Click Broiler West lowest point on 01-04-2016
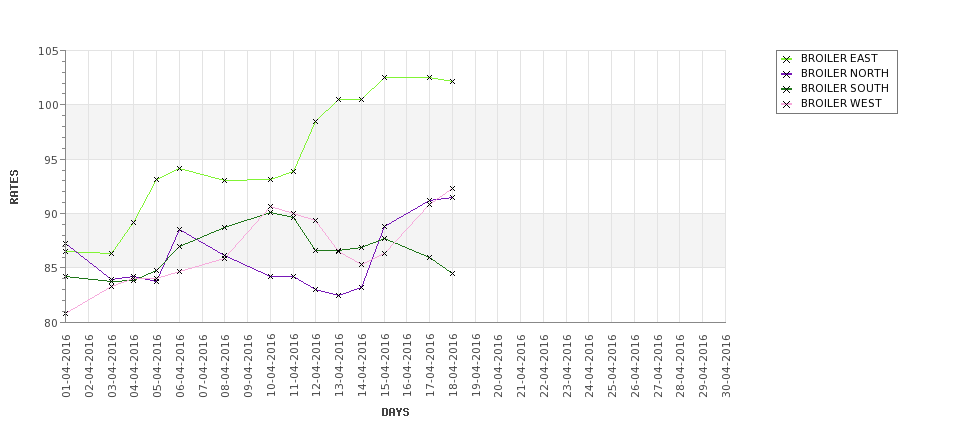975x429 pixels. 65,313
